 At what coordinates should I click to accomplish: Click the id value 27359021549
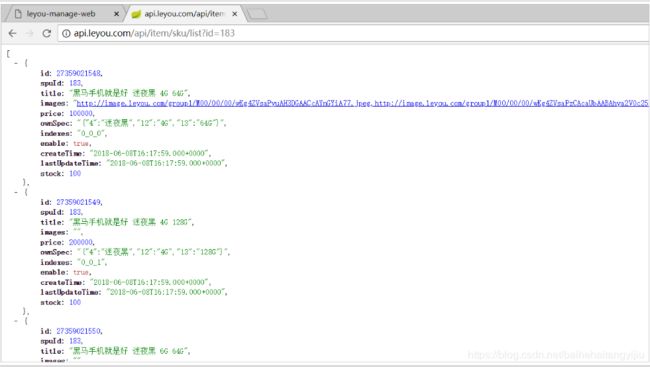(x=78, y=202)
